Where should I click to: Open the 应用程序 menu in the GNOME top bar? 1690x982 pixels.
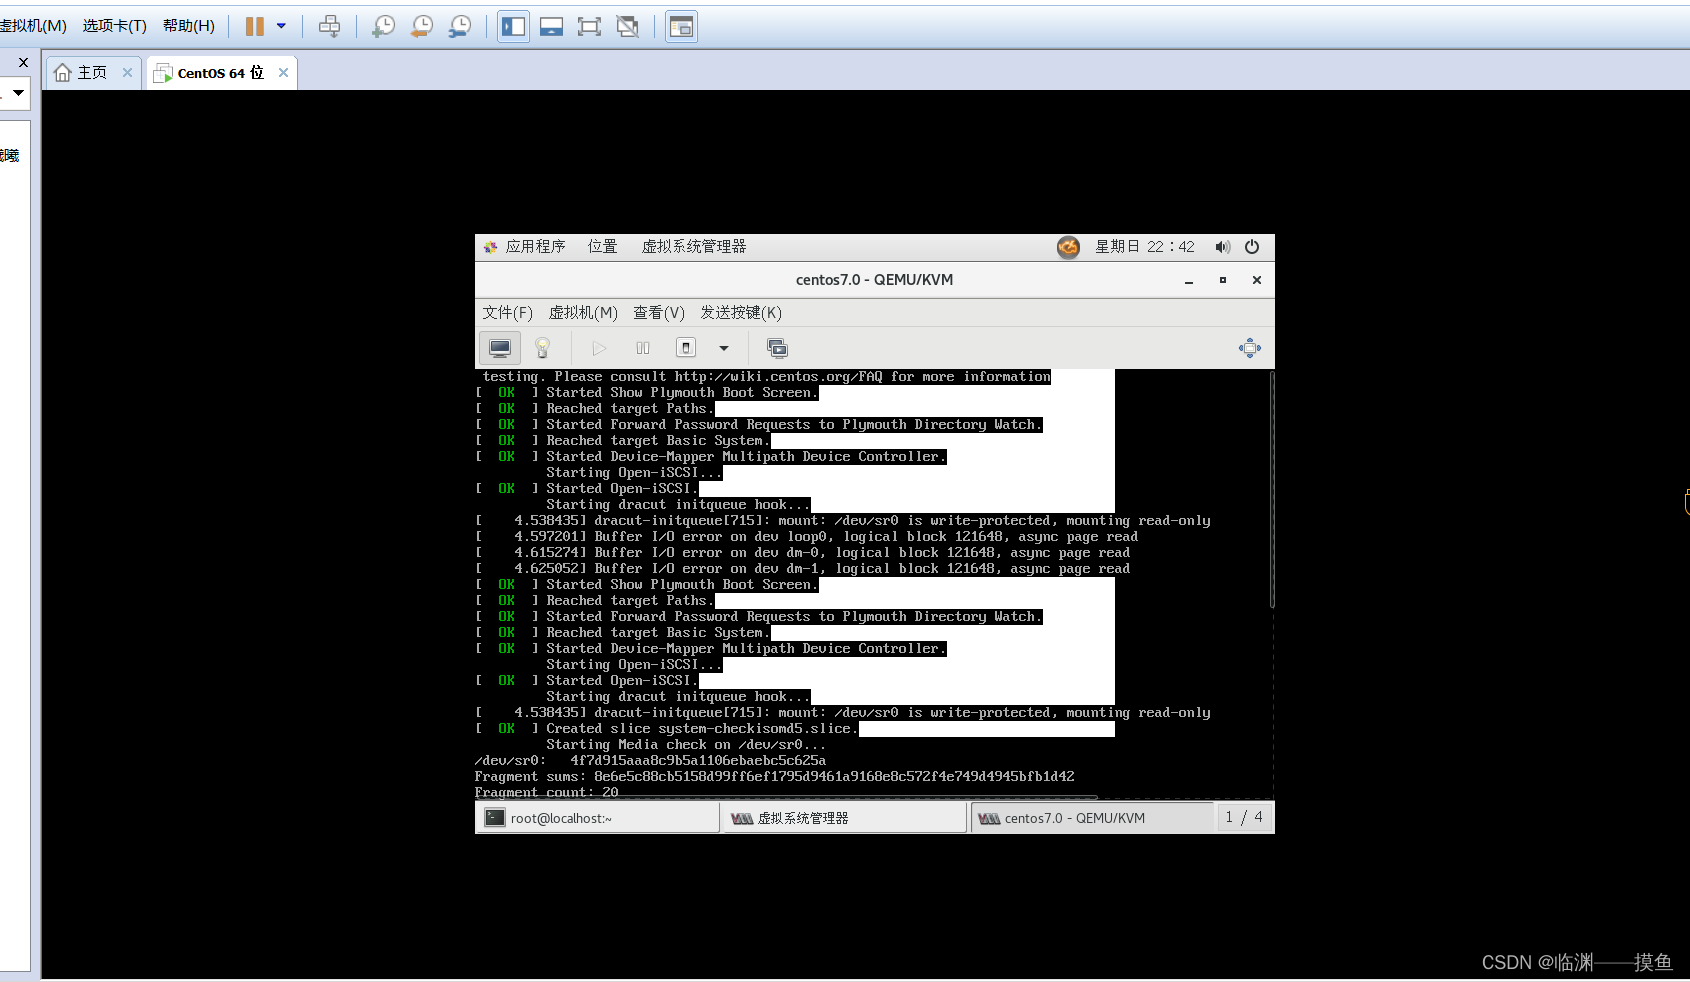(525, 246)
